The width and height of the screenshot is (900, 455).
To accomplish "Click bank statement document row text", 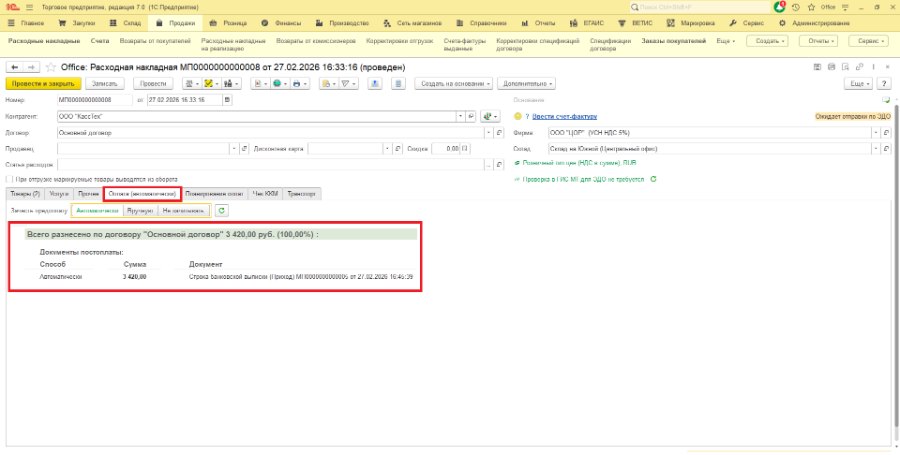I will [301, 277].
